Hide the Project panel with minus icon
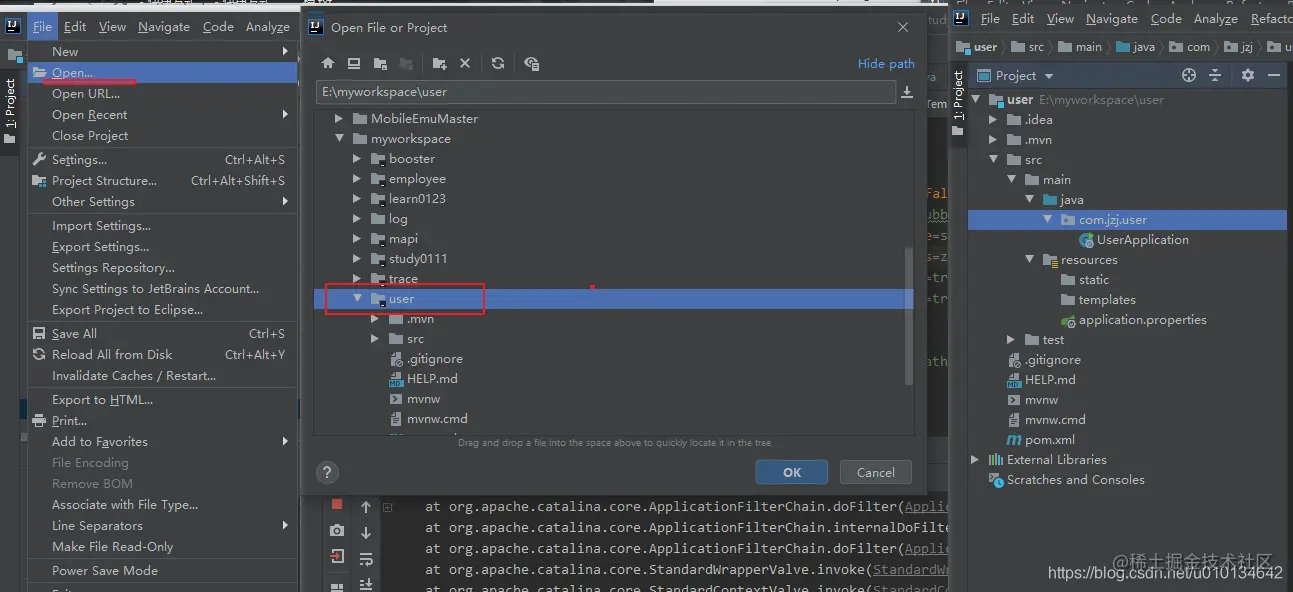The image size is (1293, 592). [x=1274, y=75]
